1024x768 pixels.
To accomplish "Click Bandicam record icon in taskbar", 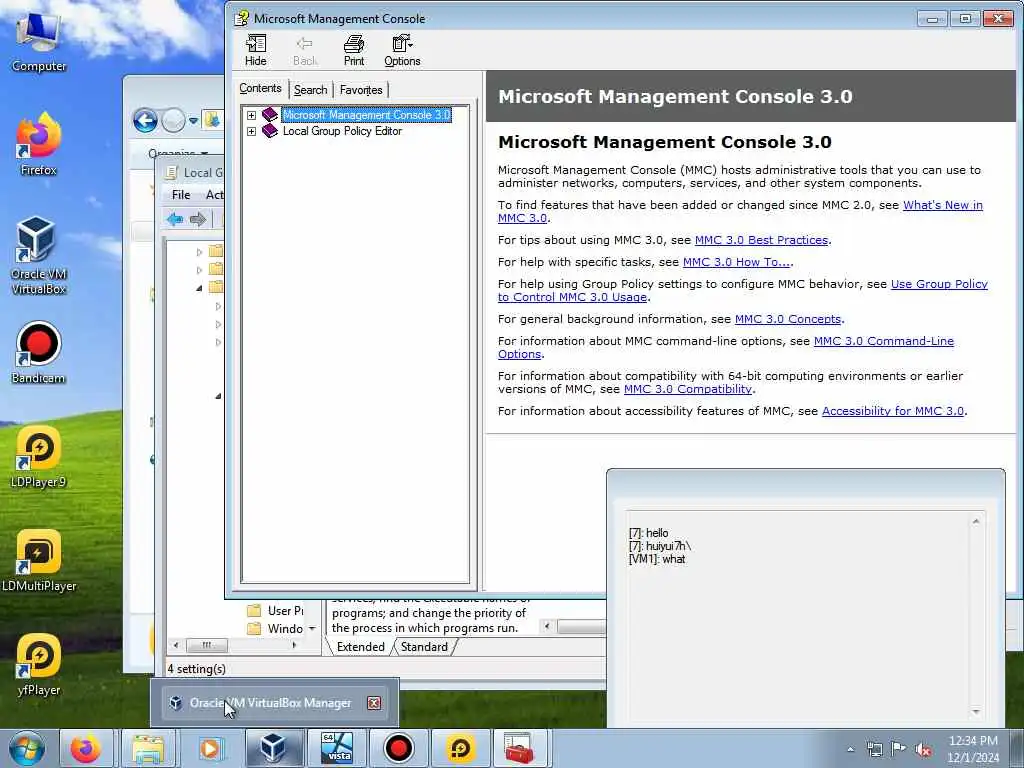I will [398, 748].
